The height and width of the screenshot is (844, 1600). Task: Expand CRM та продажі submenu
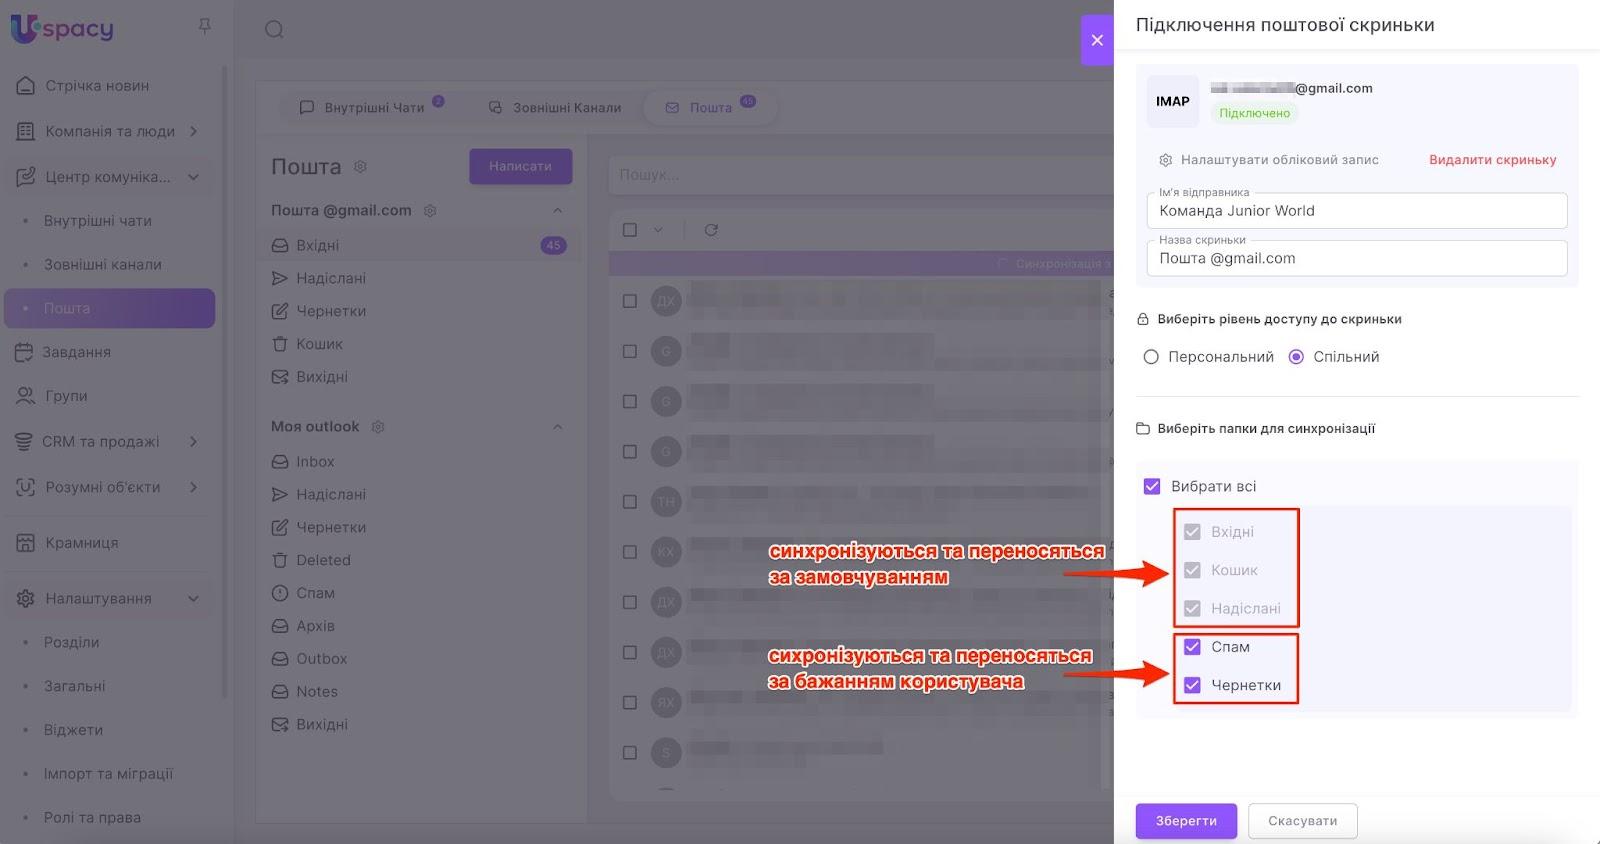(x=194, y=441)
